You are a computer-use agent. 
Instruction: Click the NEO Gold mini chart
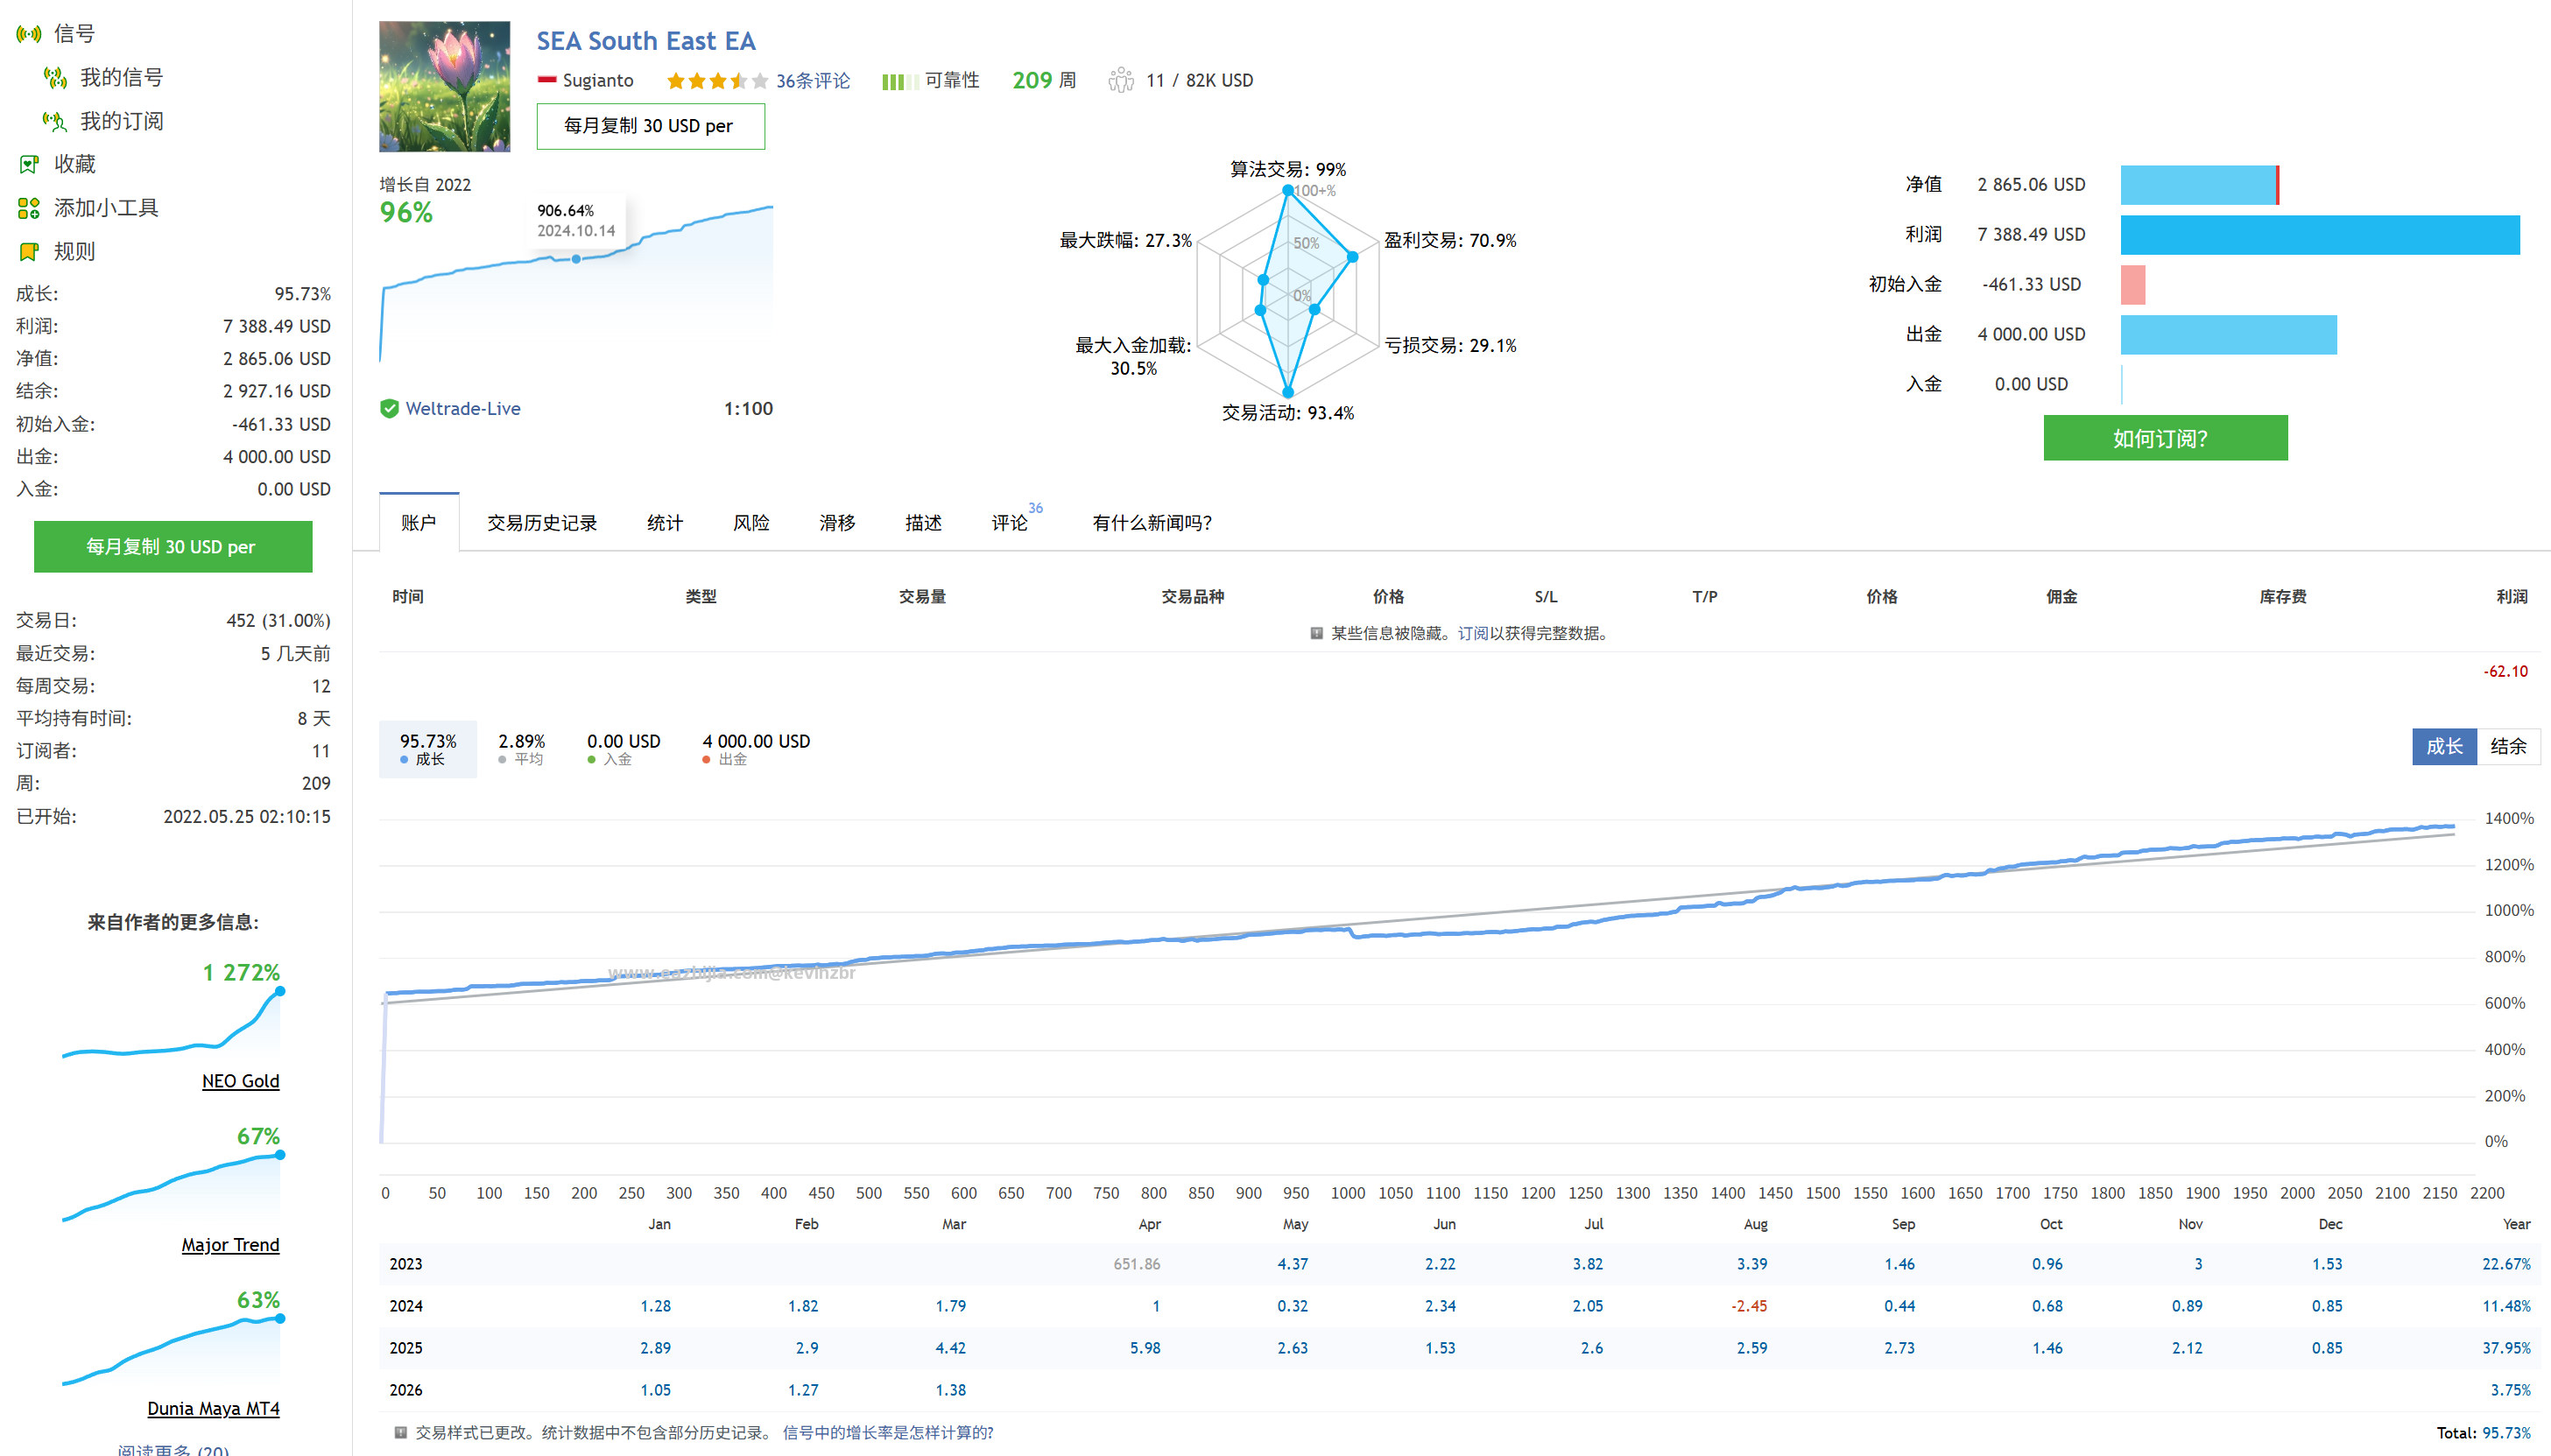pyautogui.click(x=172, y=1023)
